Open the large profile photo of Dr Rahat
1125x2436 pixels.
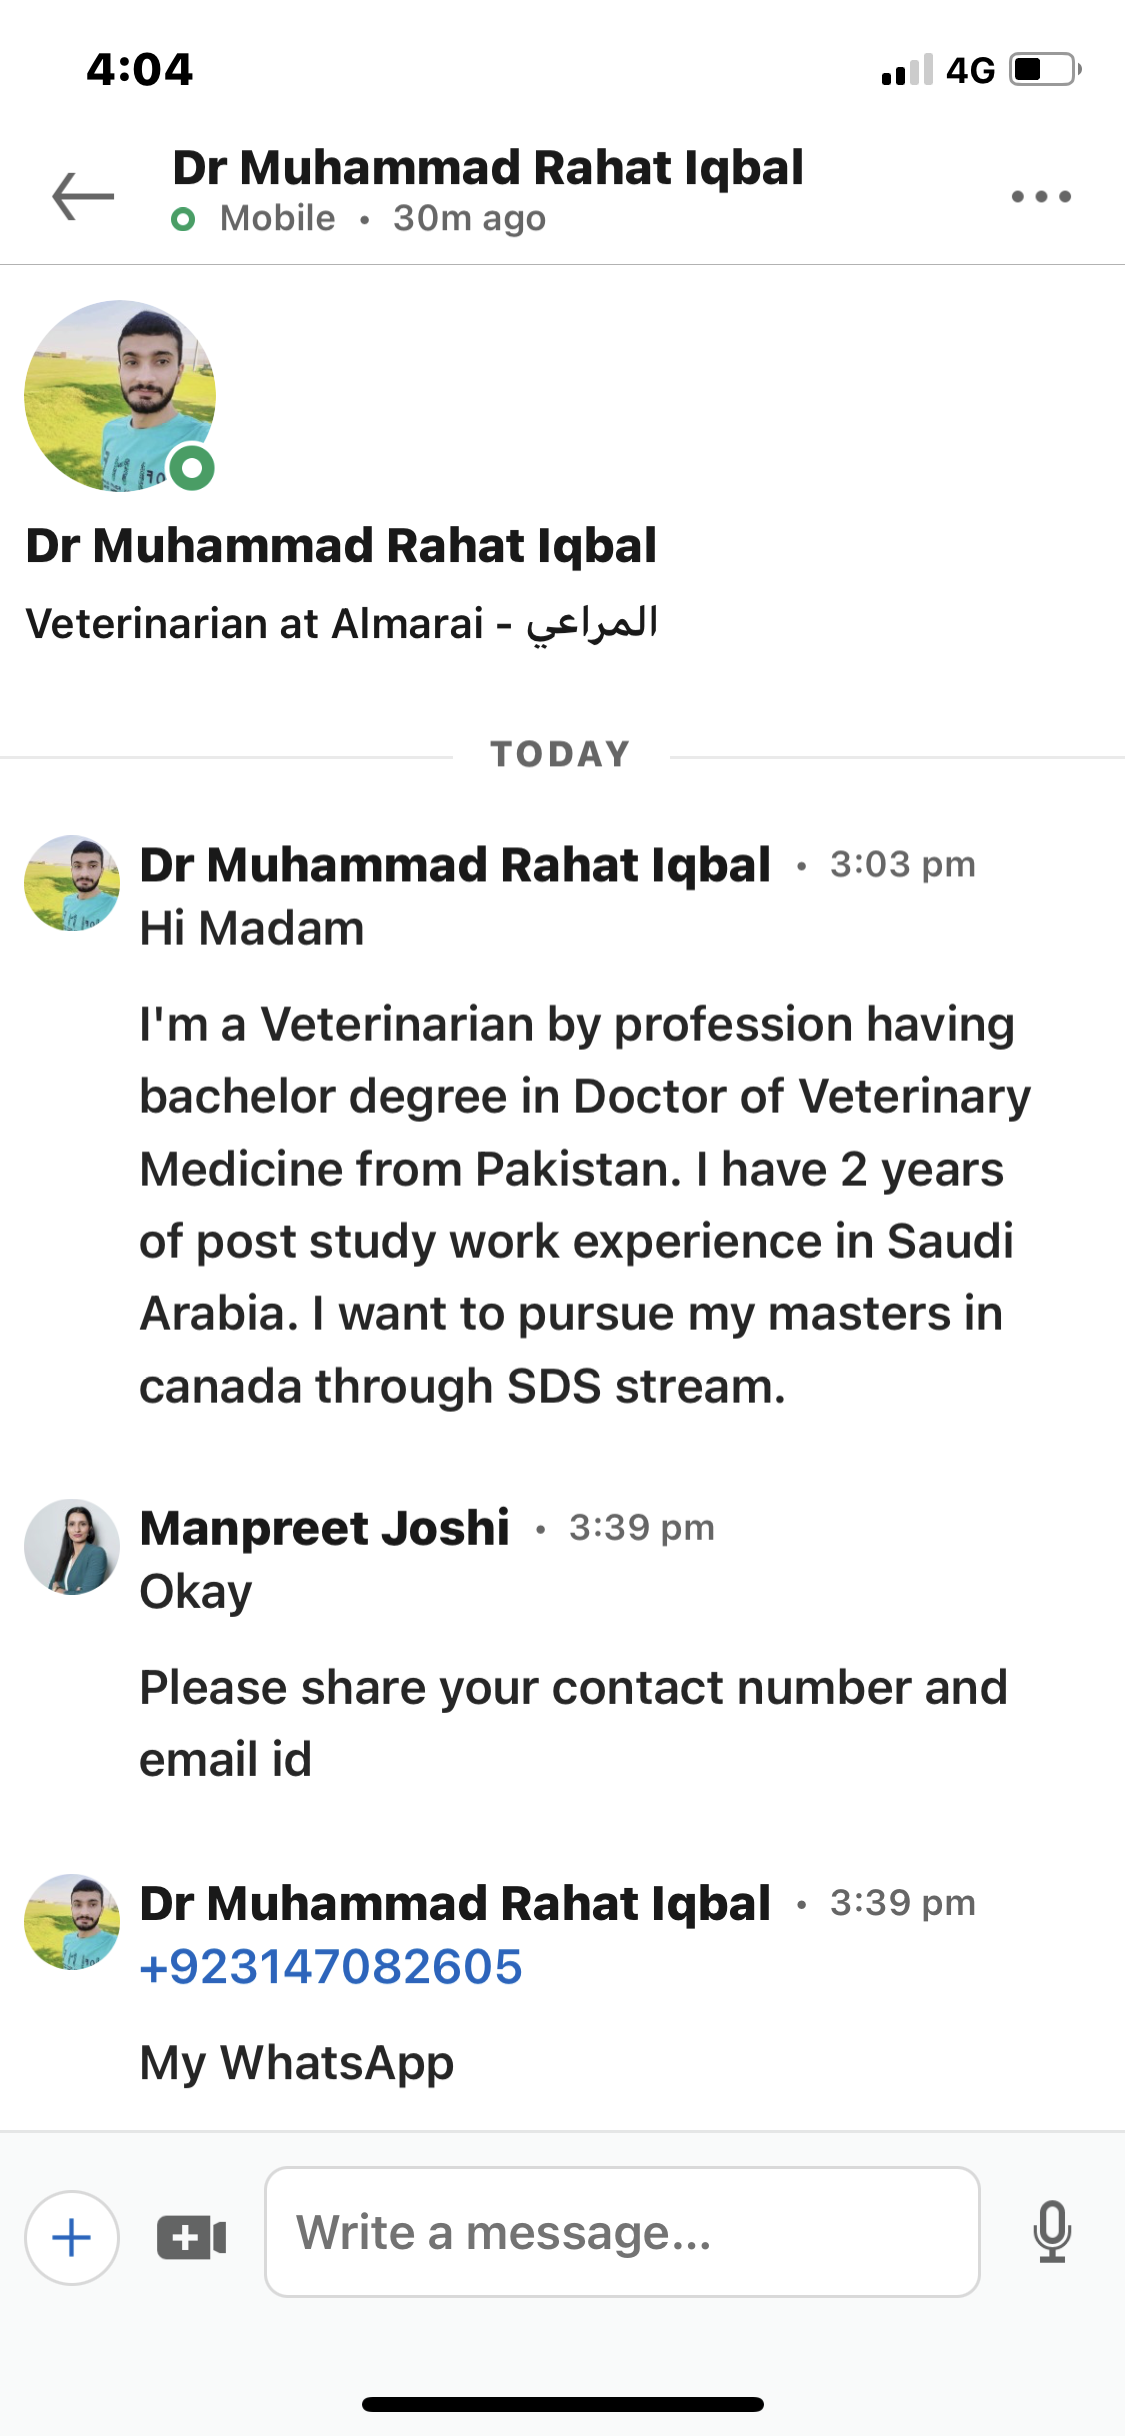click(x=120, y=396)
